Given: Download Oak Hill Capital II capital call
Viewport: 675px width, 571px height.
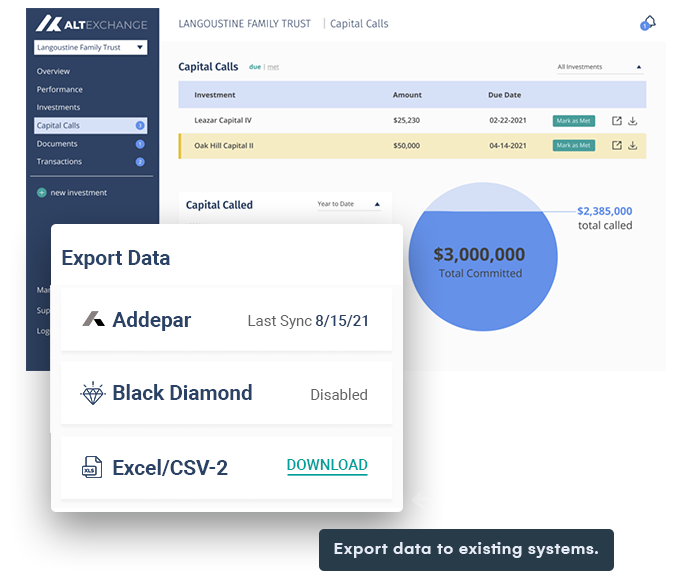Looking at the screenshot, I should pos(632,146).
